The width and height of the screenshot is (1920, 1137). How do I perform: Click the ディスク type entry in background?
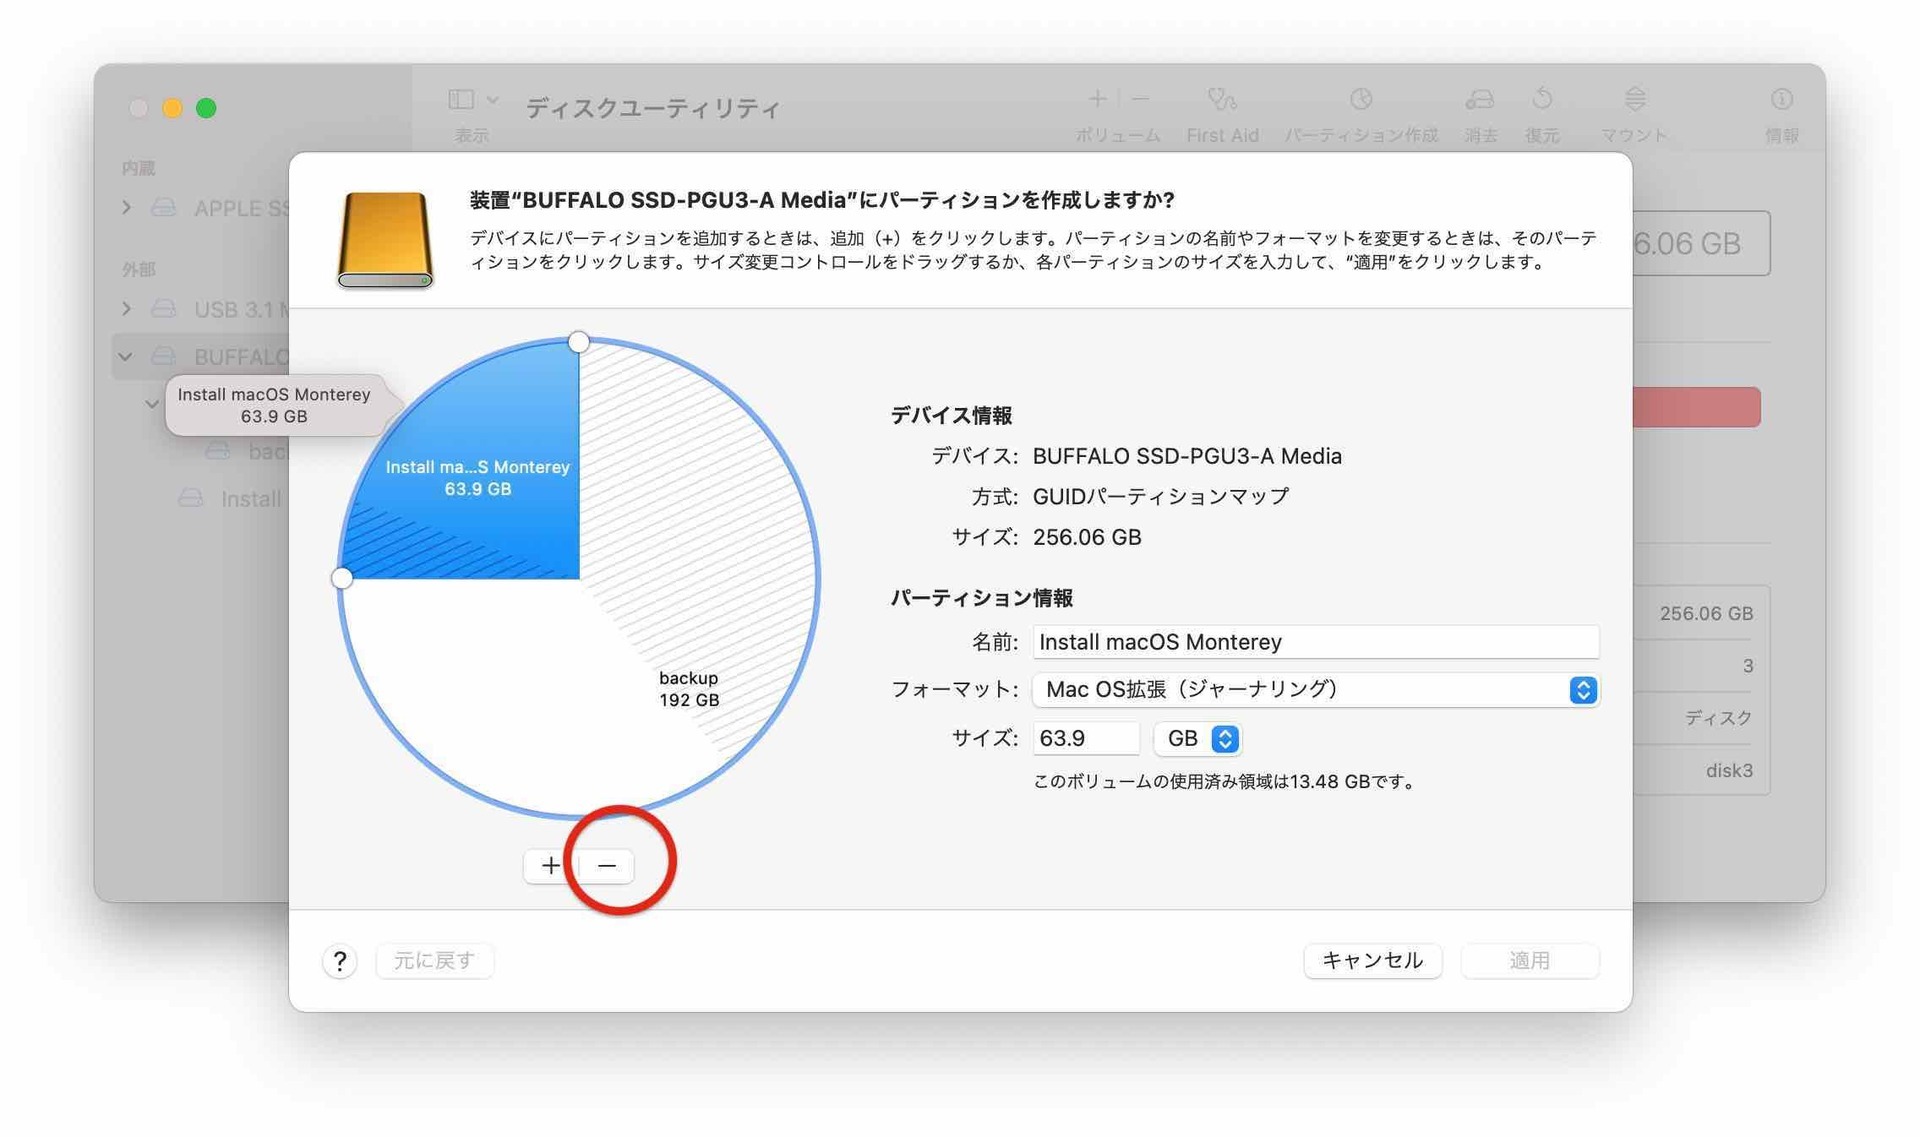click(x=1719, y=718)
